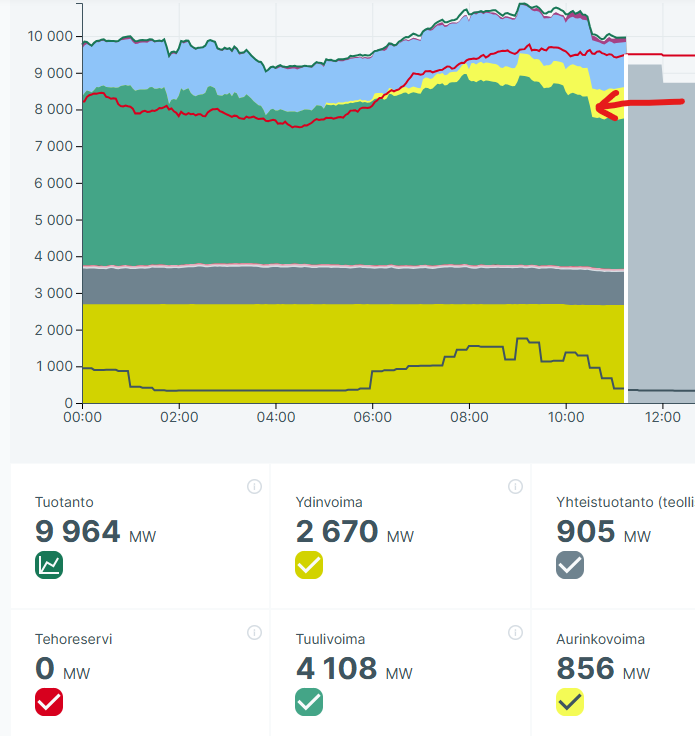Click the Tehoreservi card title

73,639
